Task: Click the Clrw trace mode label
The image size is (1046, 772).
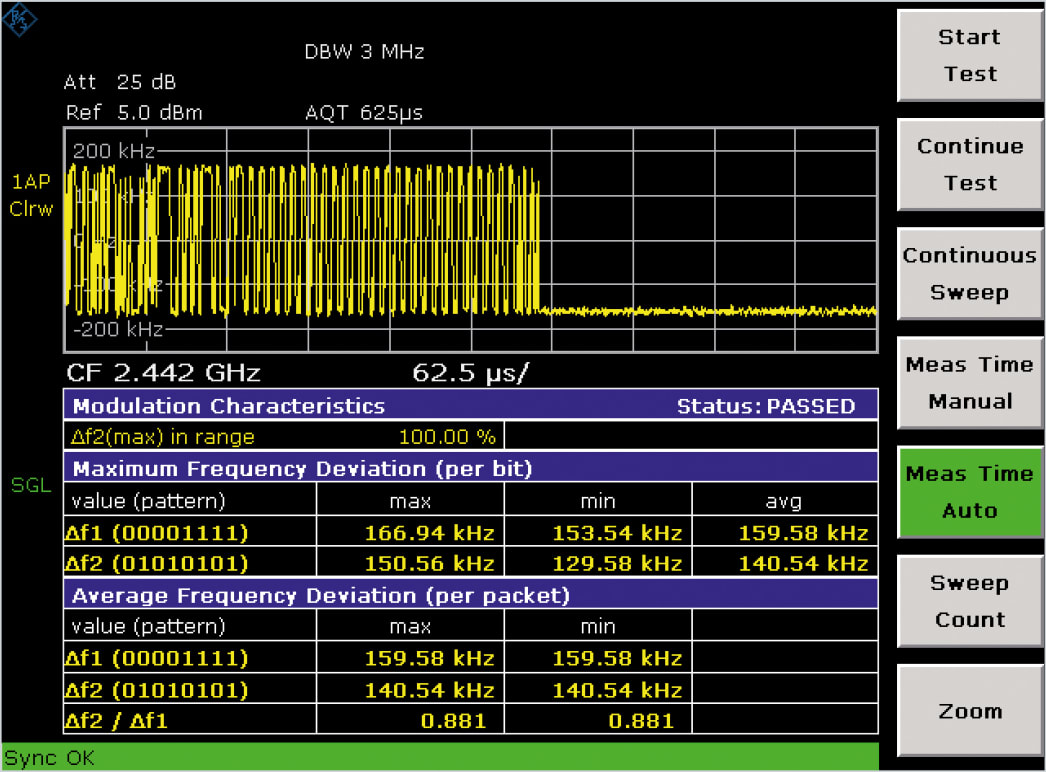Action: (x=31, y=209)
